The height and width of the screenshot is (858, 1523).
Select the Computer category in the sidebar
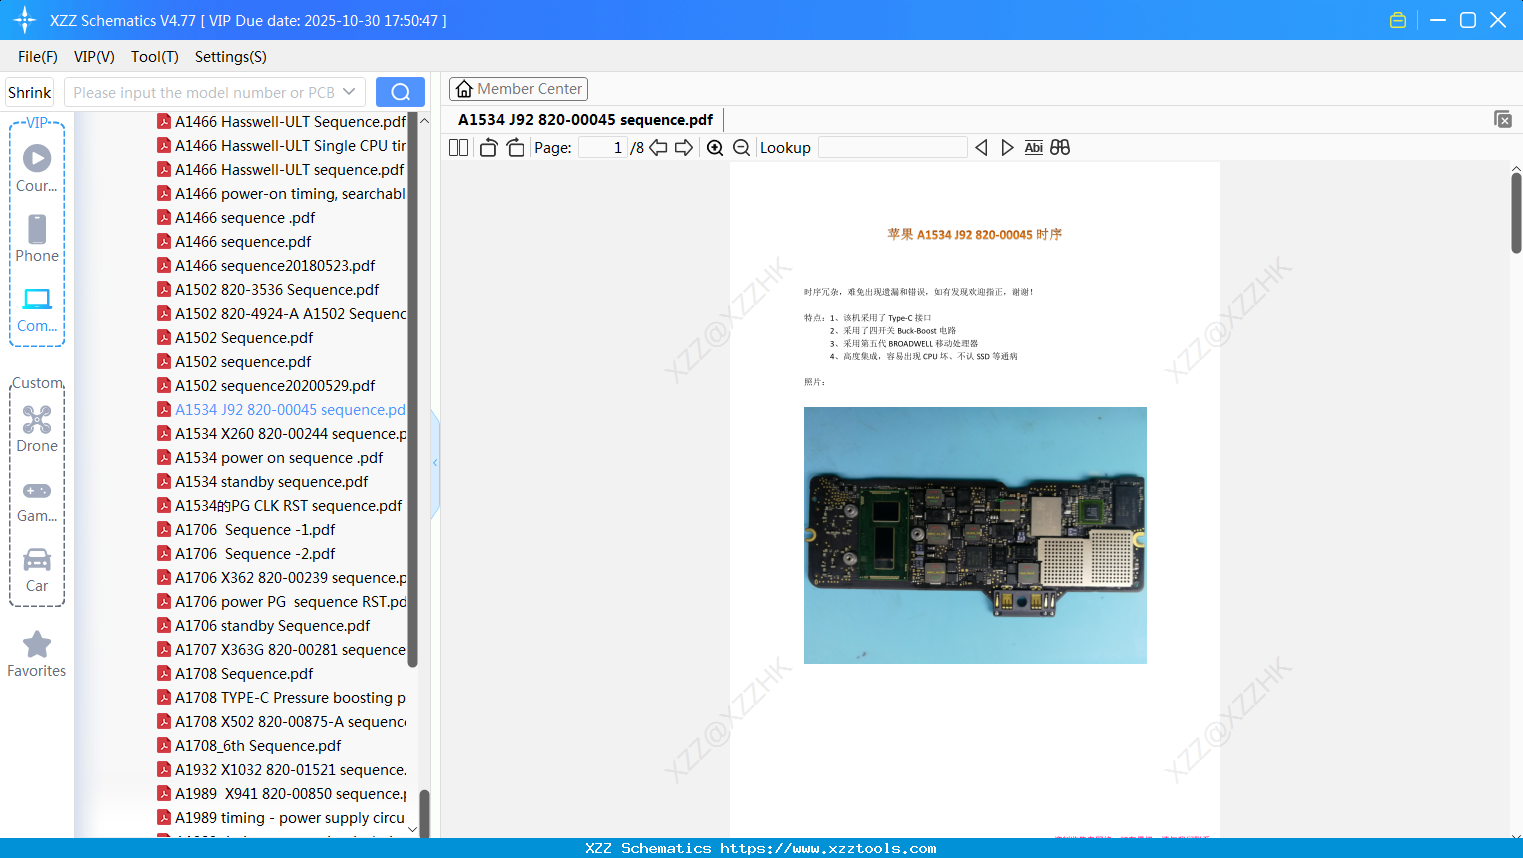tap(37, 309)
